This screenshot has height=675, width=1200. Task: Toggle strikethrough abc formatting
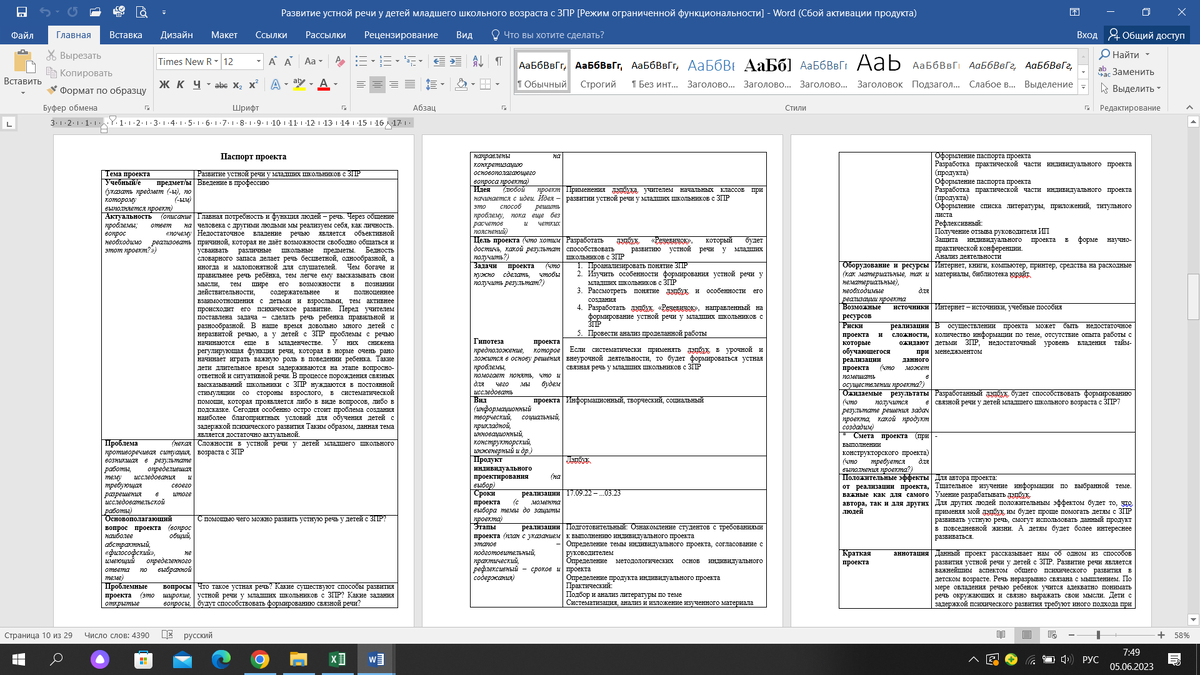tap(223, 84)
